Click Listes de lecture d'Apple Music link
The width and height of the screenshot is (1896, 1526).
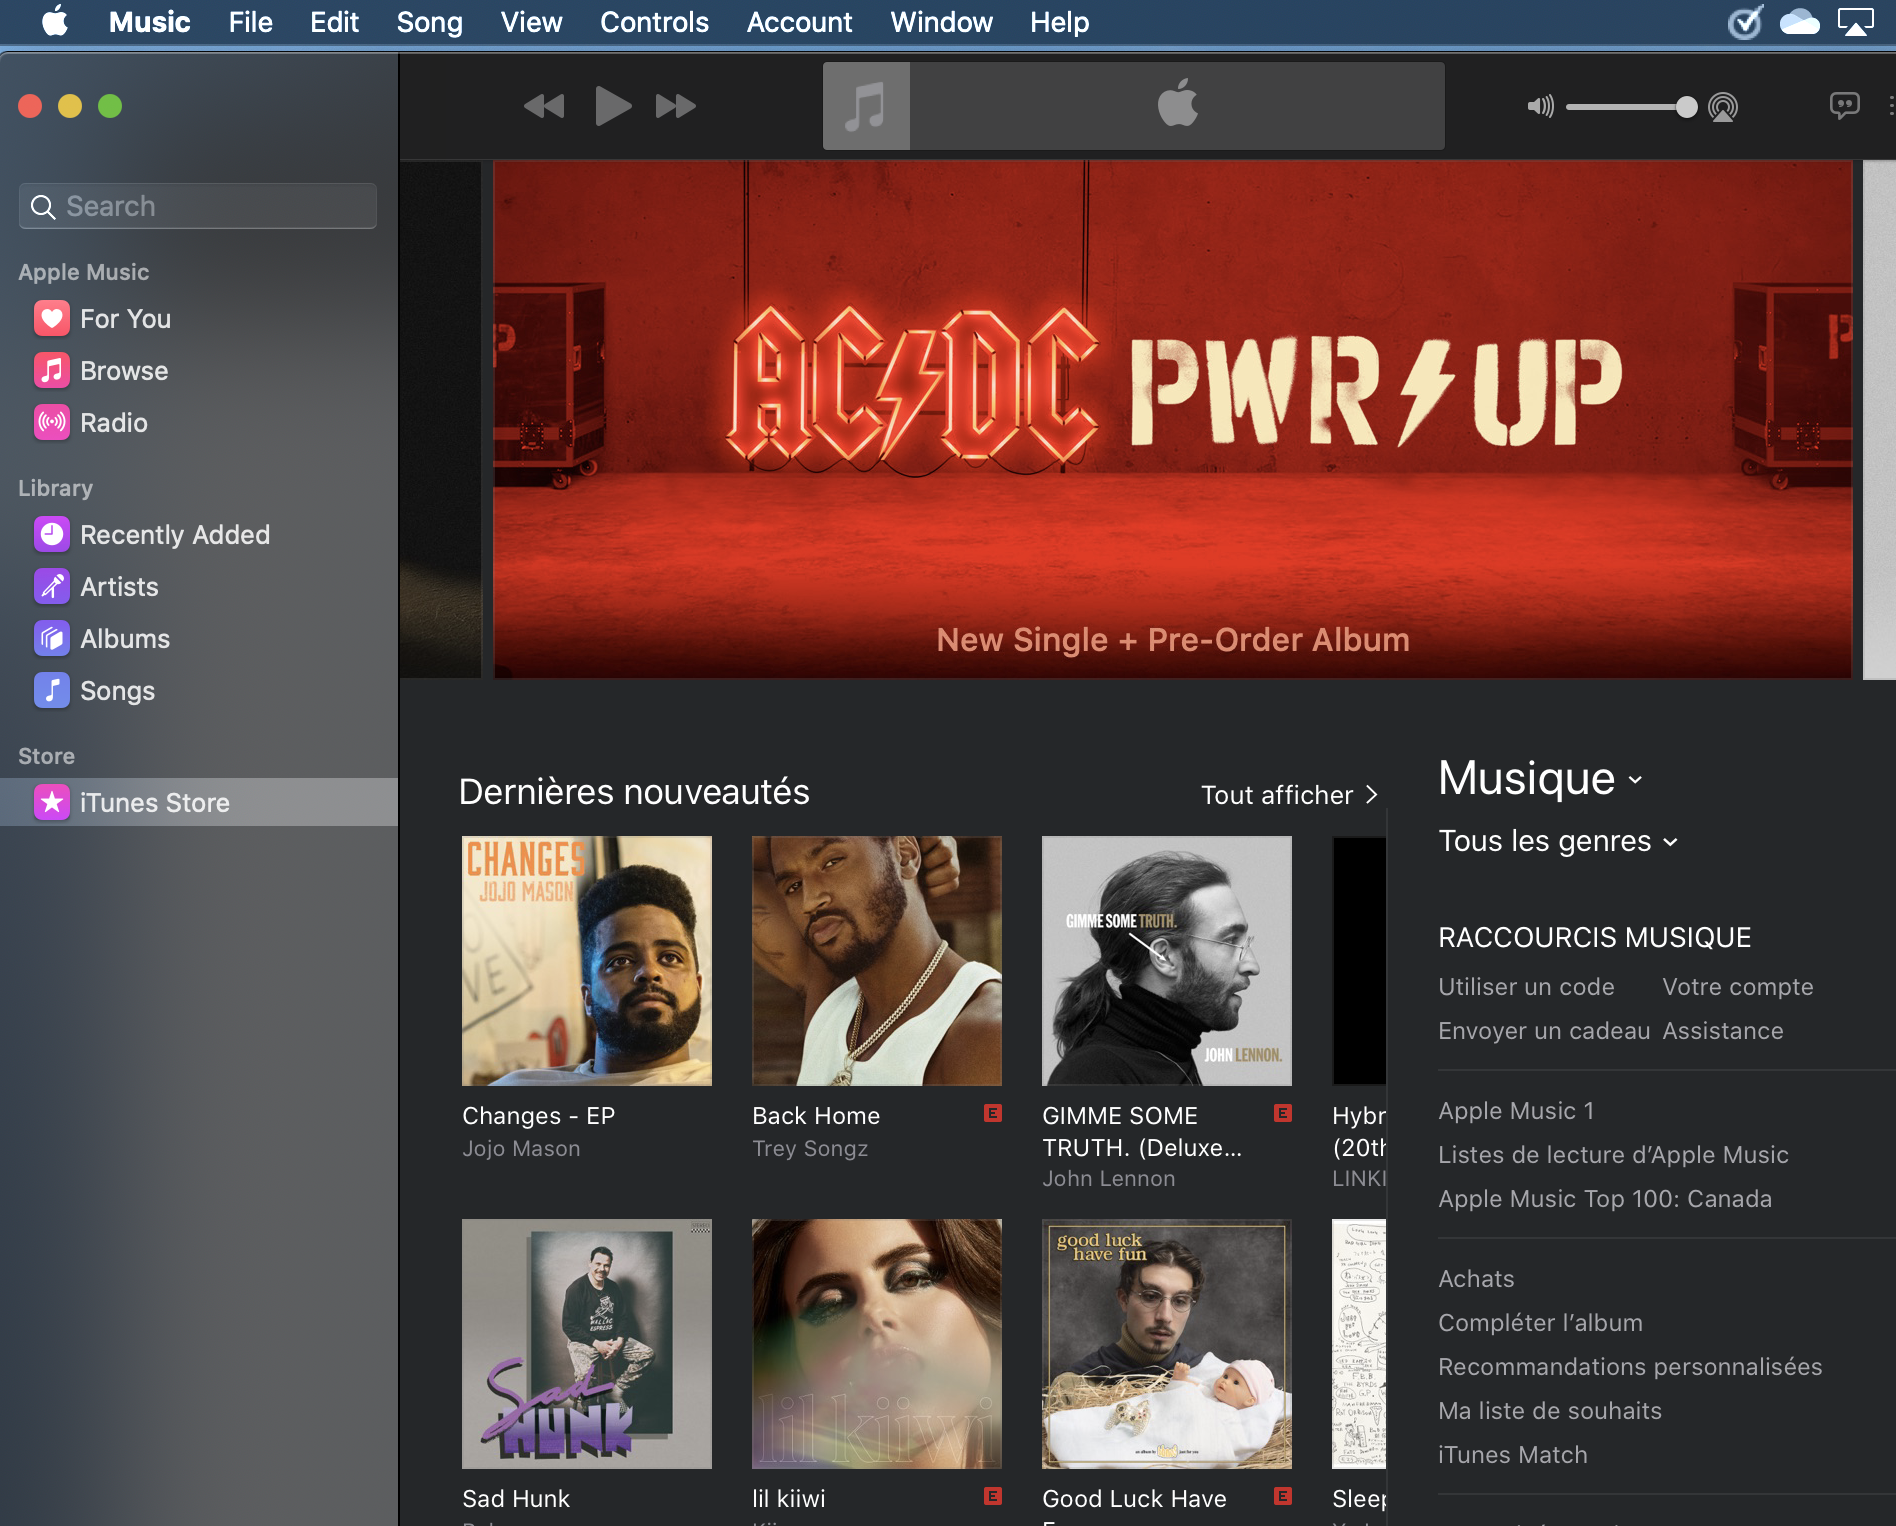click(1613, 1155)
